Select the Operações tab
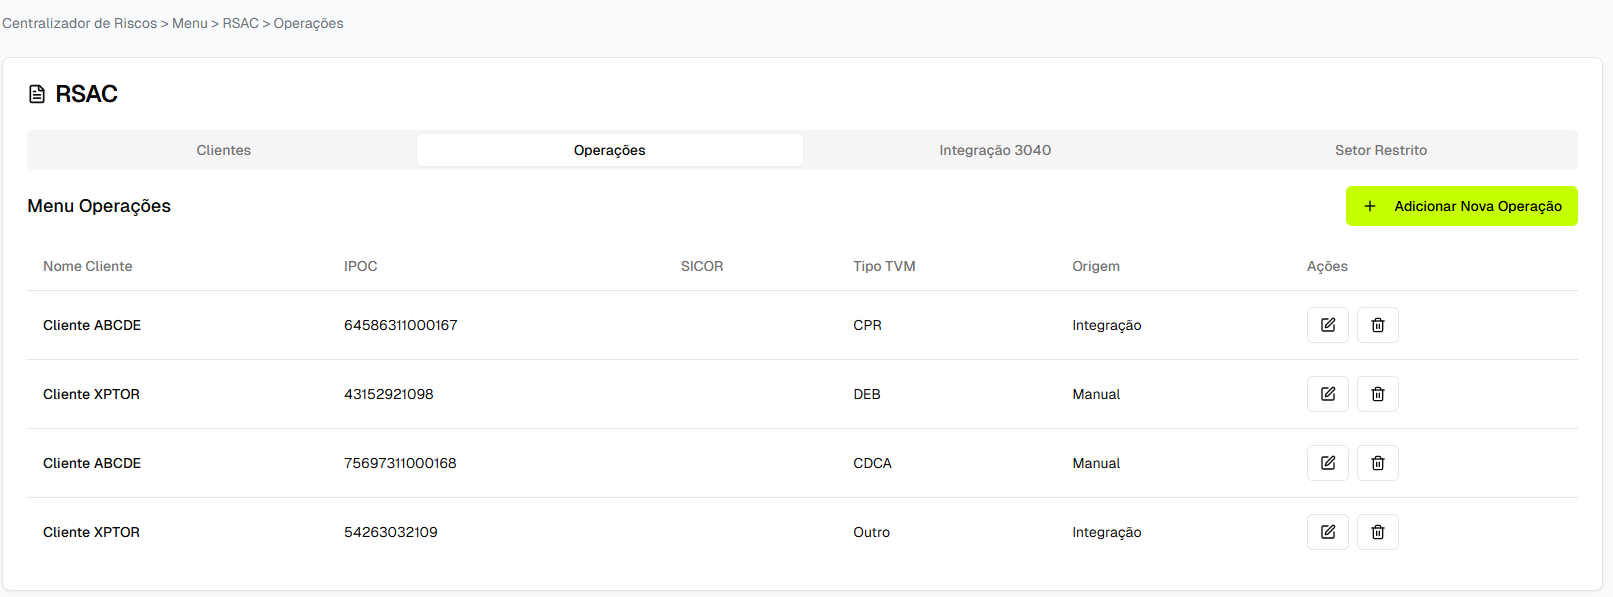1613x597 pixels. tap(609, 150)
